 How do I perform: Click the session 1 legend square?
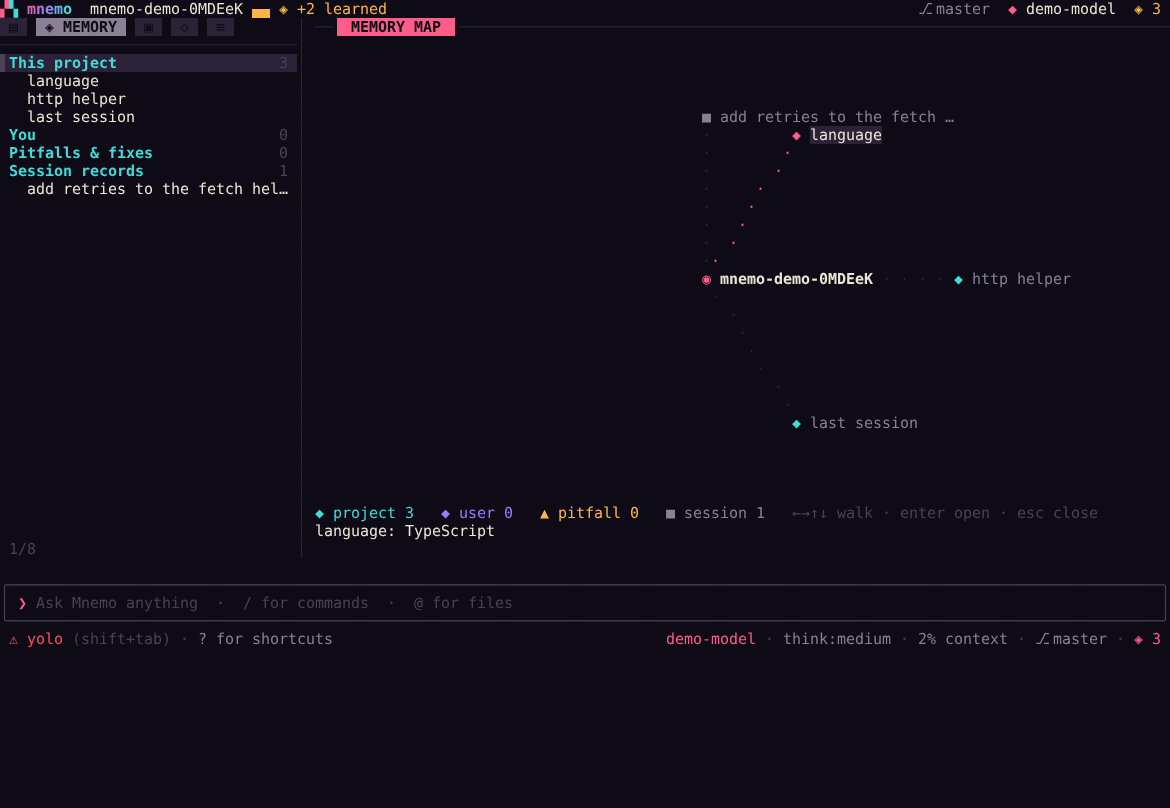click(x=670, y=513)
